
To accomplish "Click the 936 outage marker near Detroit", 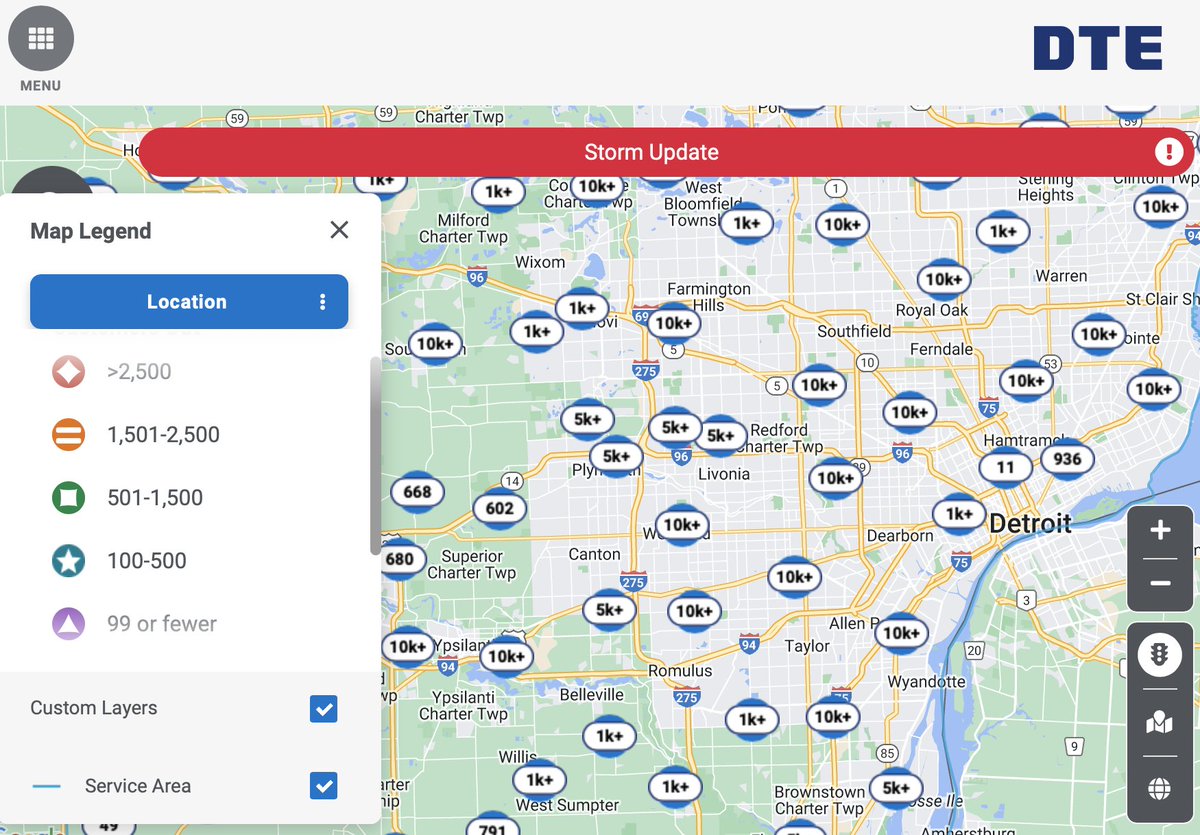I will click(1067, 460).
